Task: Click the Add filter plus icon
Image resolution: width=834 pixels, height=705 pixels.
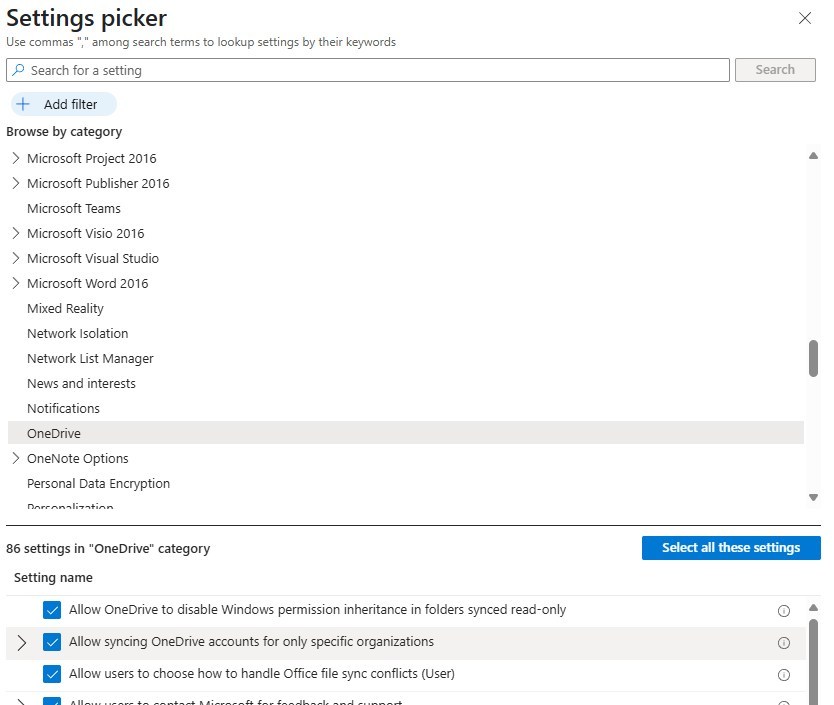Action: (22, 104)
